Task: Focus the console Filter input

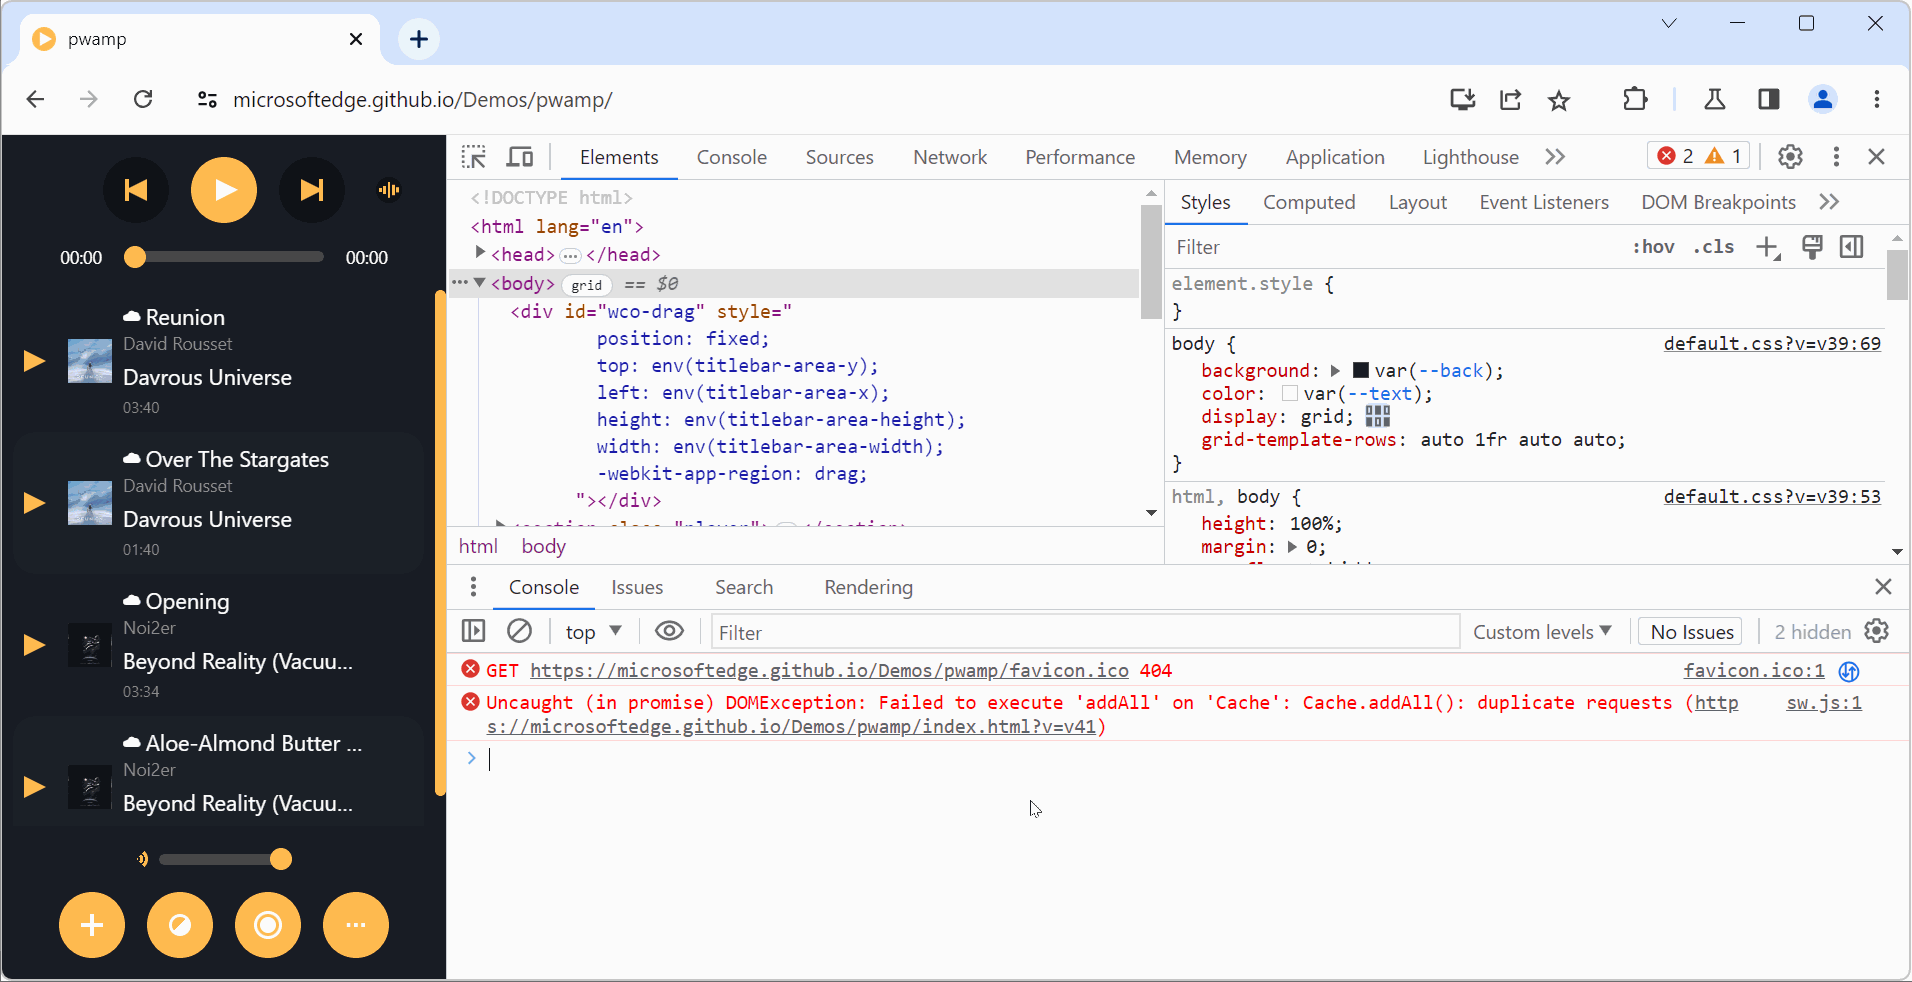Action: pyautogui.click(x=1085, y=632)
